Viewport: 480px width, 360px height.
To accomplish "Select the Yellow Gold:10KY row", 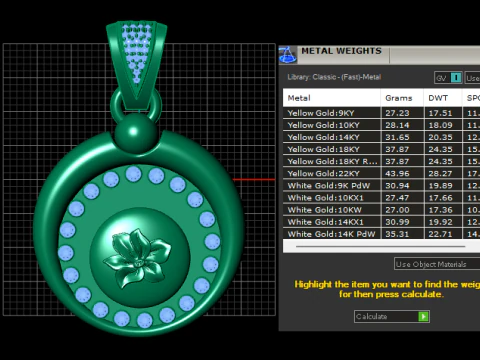I will coord(382,125).
